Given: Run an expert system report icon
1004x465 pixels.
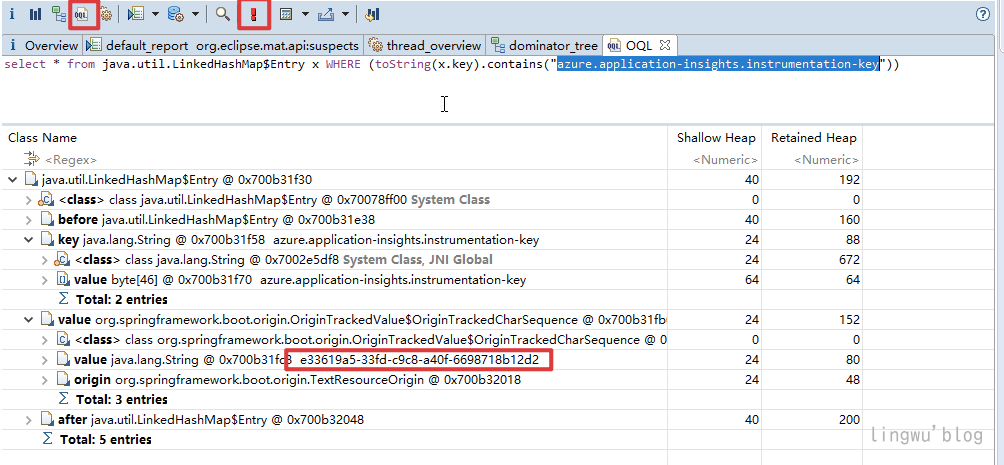Looking at the screenshot, I should [x=135, y=14].
